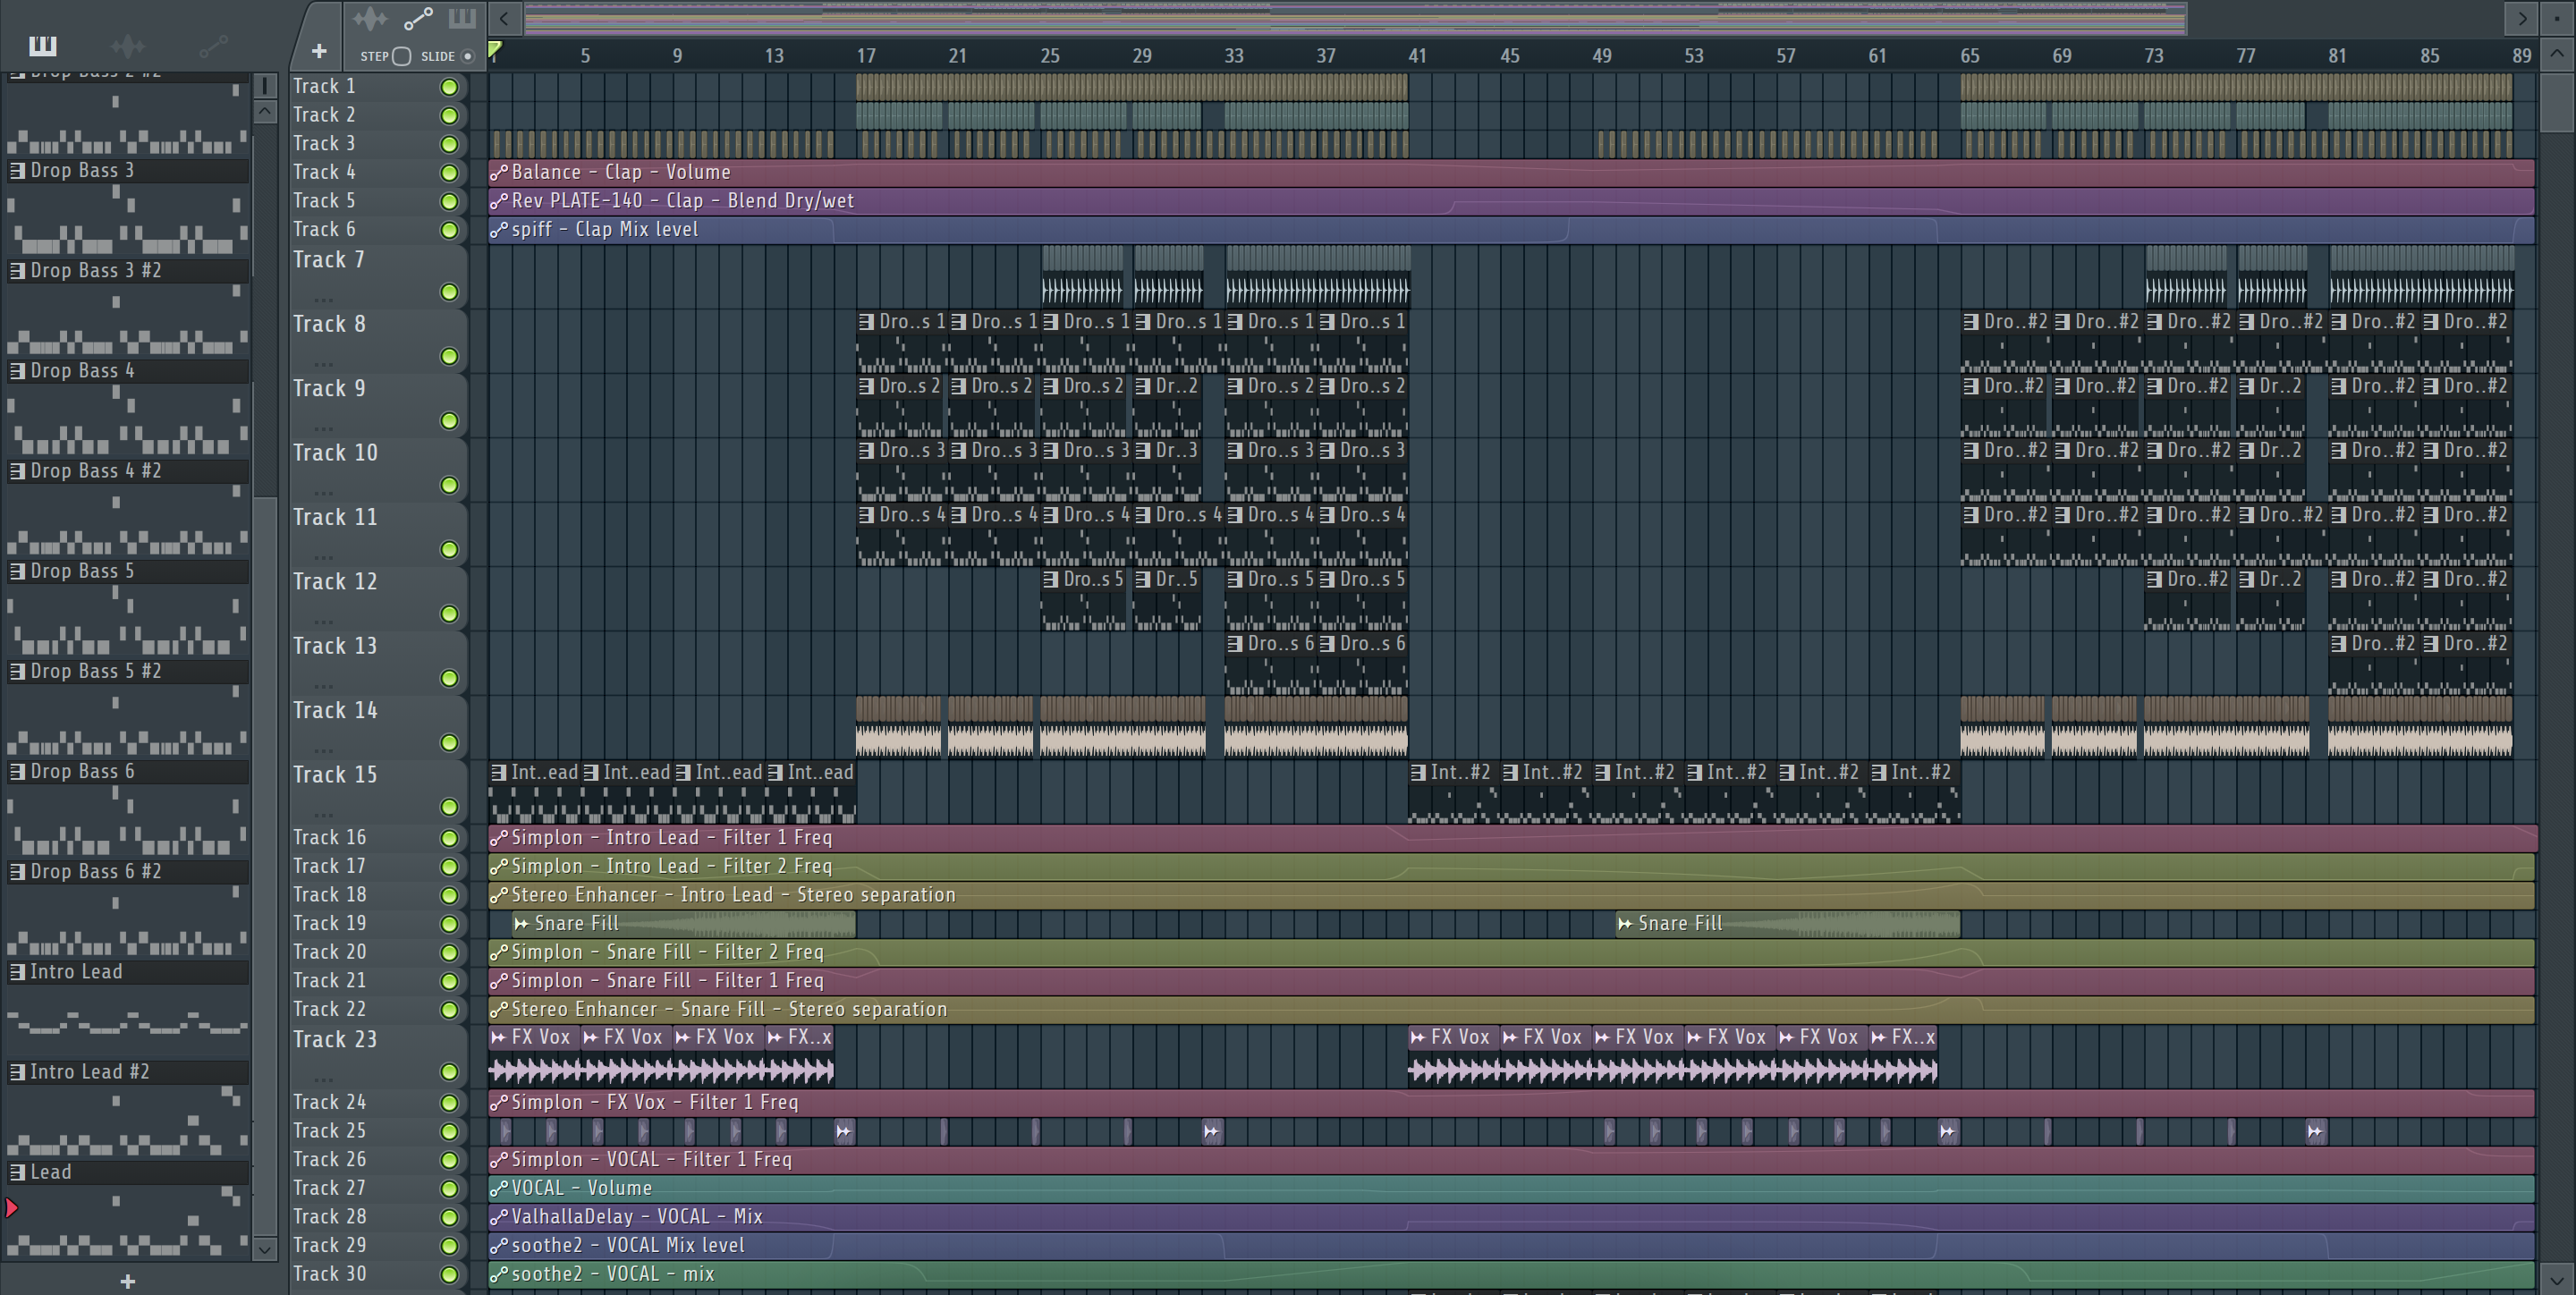Click the audio clip icon at bar 17 on Track 25
The height and width of the screenshot is (1295, 2576).
[844, 1131]
